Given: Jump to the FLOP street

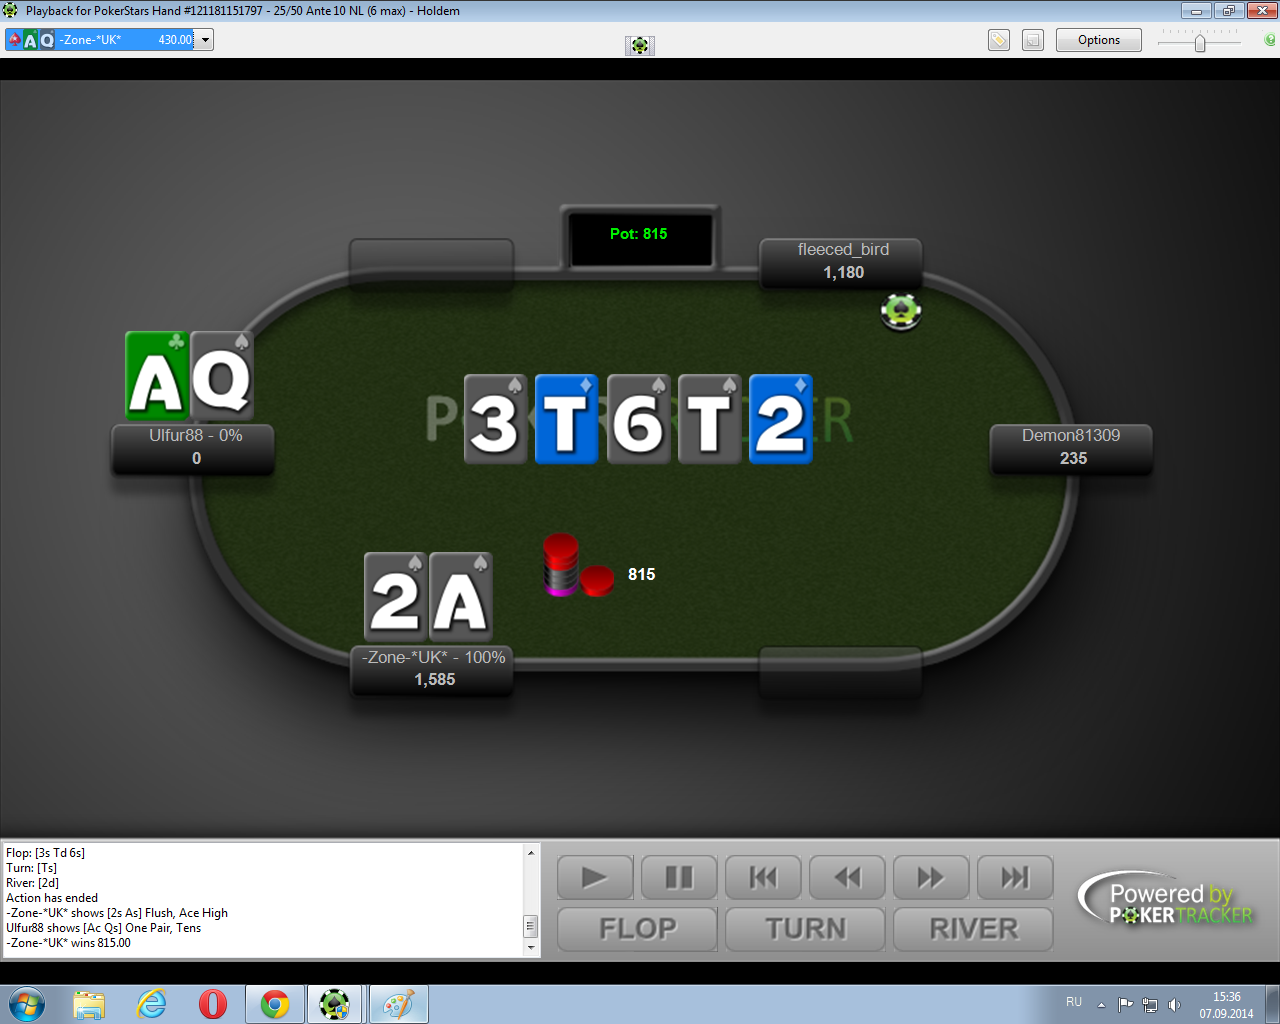Looking at the screenshot, I should (x=637, y=929).
